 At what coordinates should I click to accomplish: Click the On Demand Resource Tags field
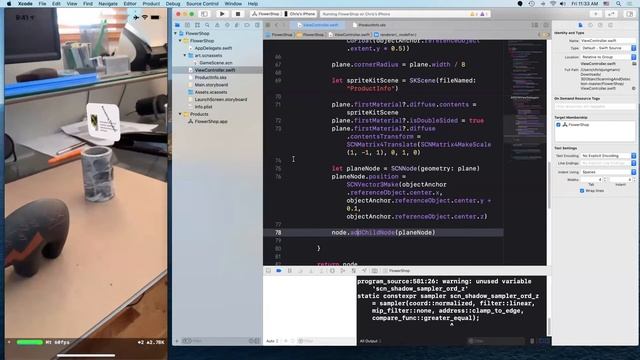pyautogui.click(x=595, y=107)
